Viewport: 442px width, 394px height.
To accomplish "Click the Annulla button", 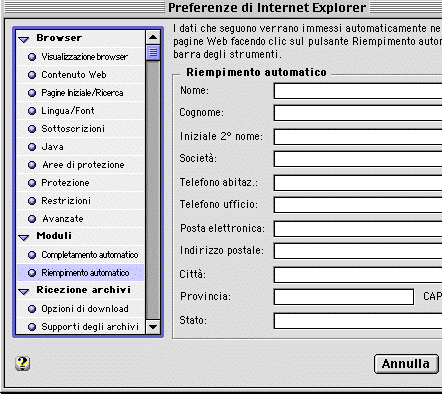I will point(406,364).
